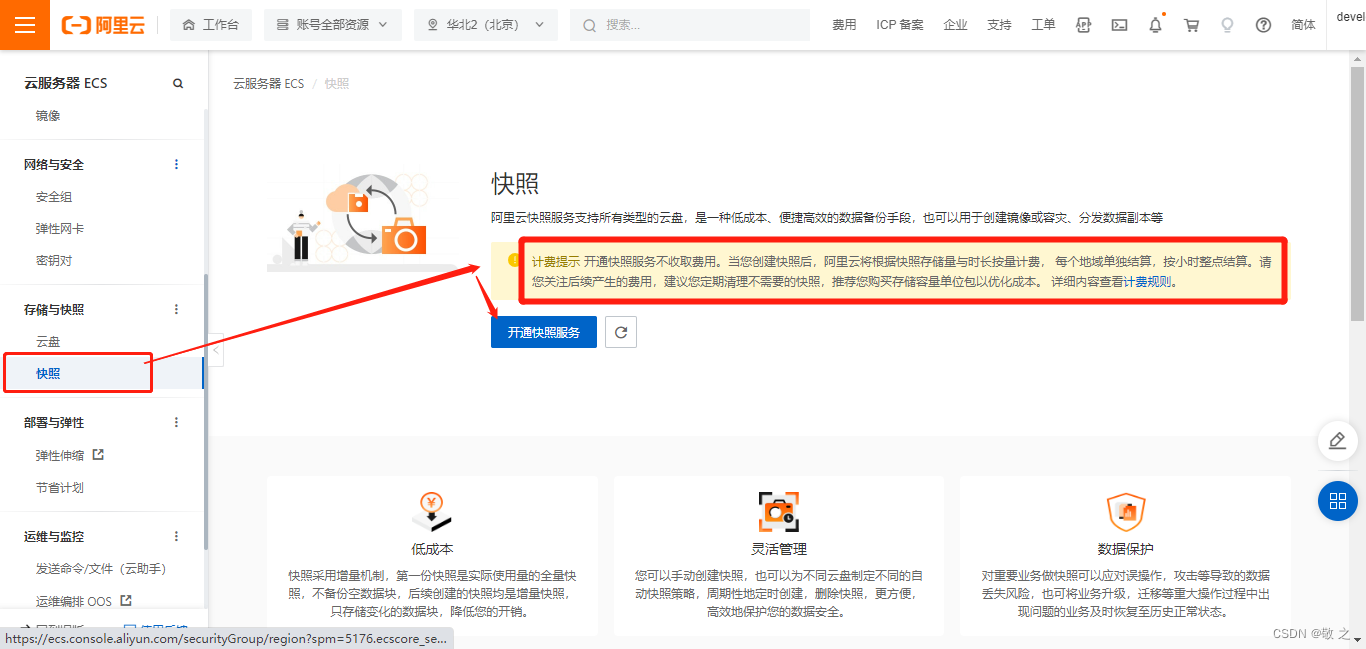Click the 灵活管理 camera icon
The image size is (1366, 649).
[x=779, y=512]
